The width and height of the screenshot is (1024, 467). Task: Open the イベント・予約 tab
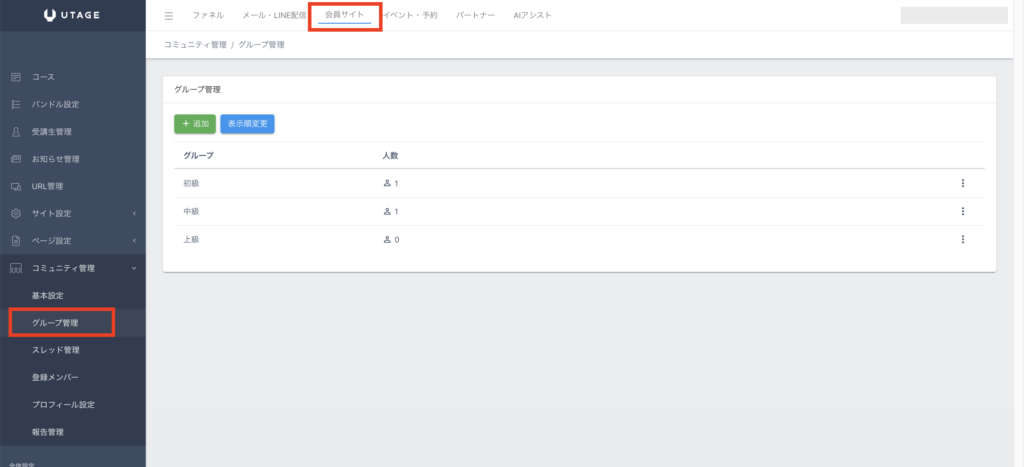pyautogui.click(x=410, y=15)
